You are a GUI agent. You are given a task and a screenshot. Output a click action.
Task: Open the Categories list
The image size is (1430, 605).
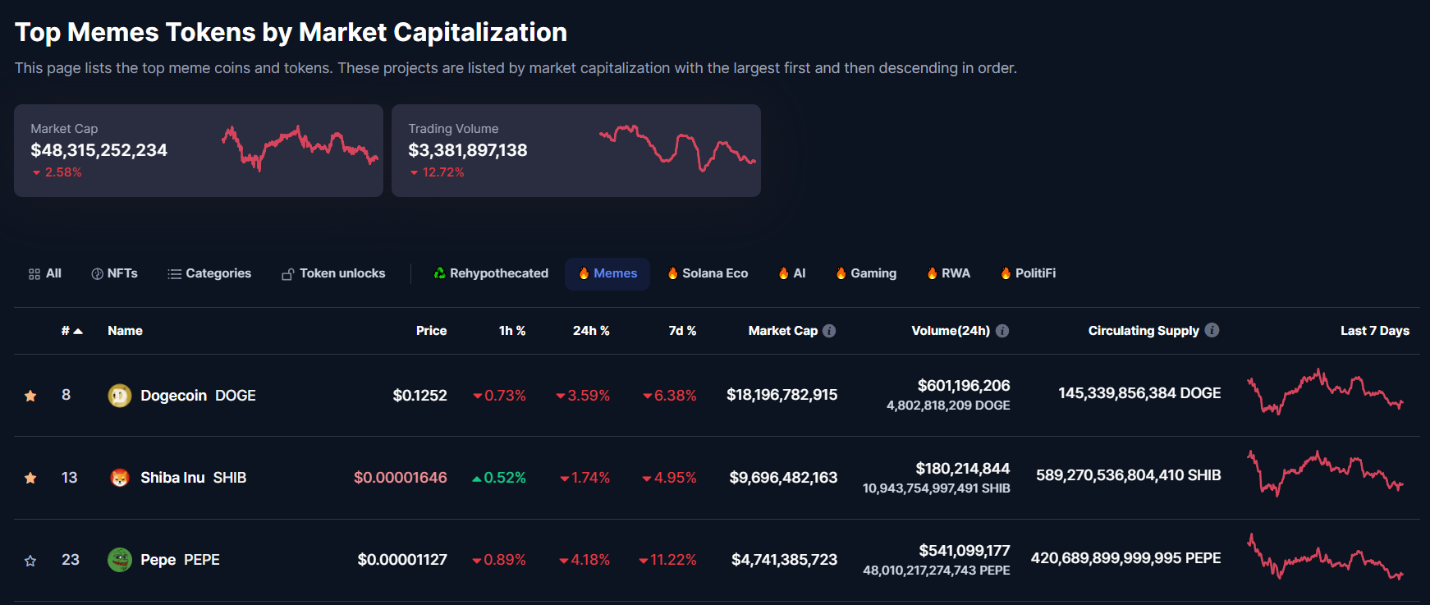click(209, 273)
